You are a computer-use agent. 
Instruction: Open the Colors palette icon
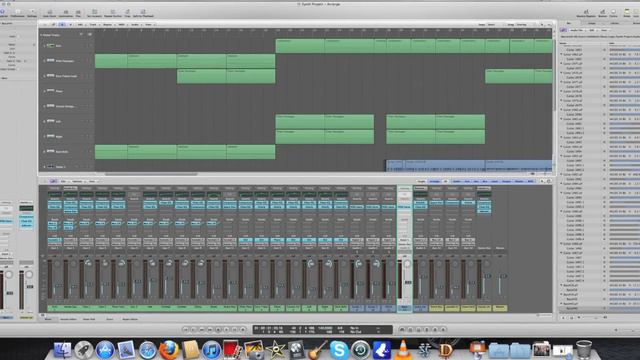613,13
